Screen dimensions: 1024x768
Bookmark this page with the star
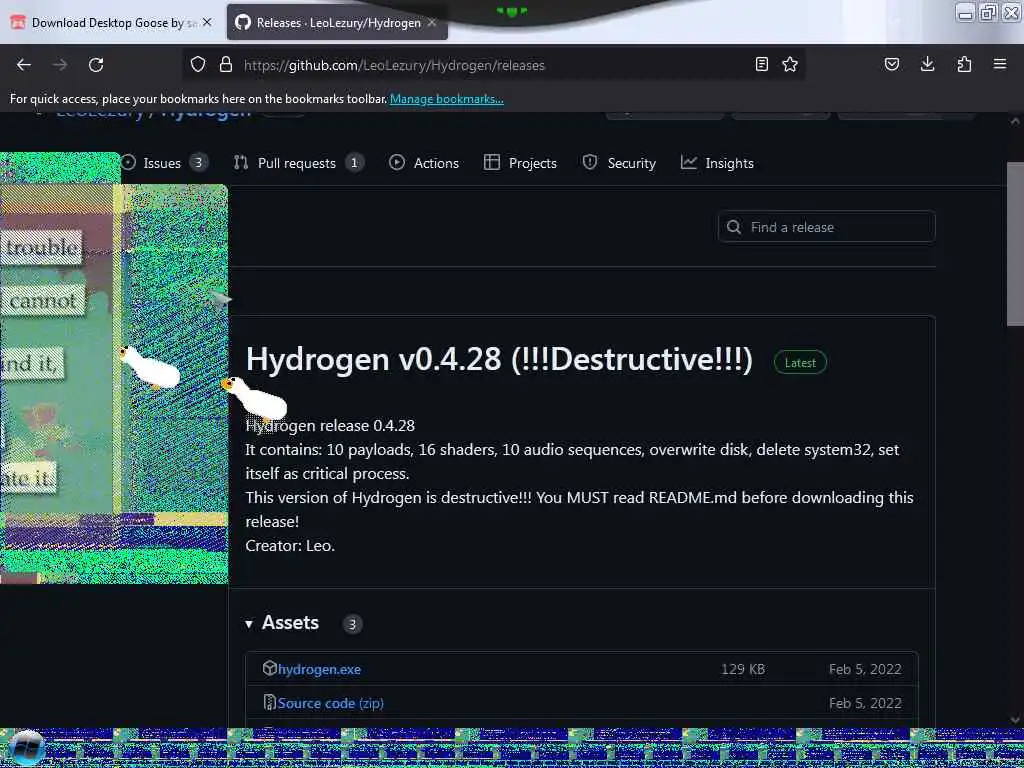coord(790,64)
